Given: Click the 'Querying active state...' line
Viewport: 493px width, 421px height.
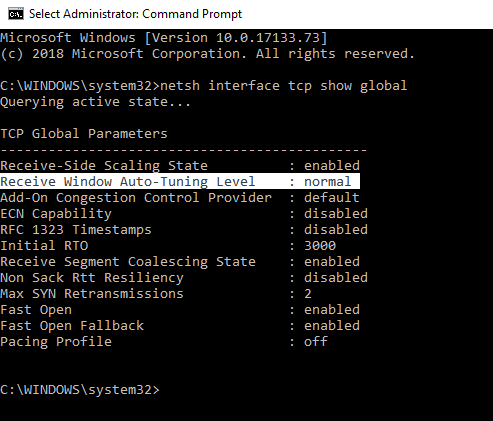Looking at the screenshot, I should 95,102.
